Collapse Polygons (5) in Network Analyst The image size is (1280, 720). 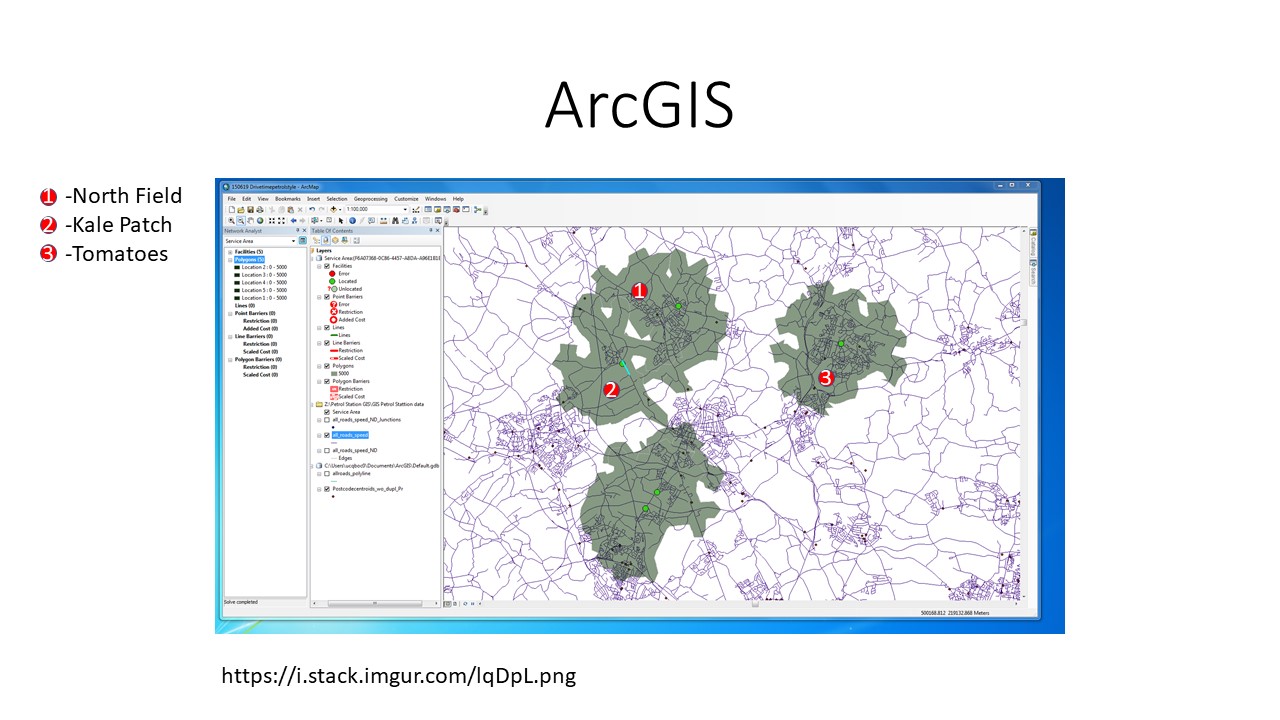point(230,260)
